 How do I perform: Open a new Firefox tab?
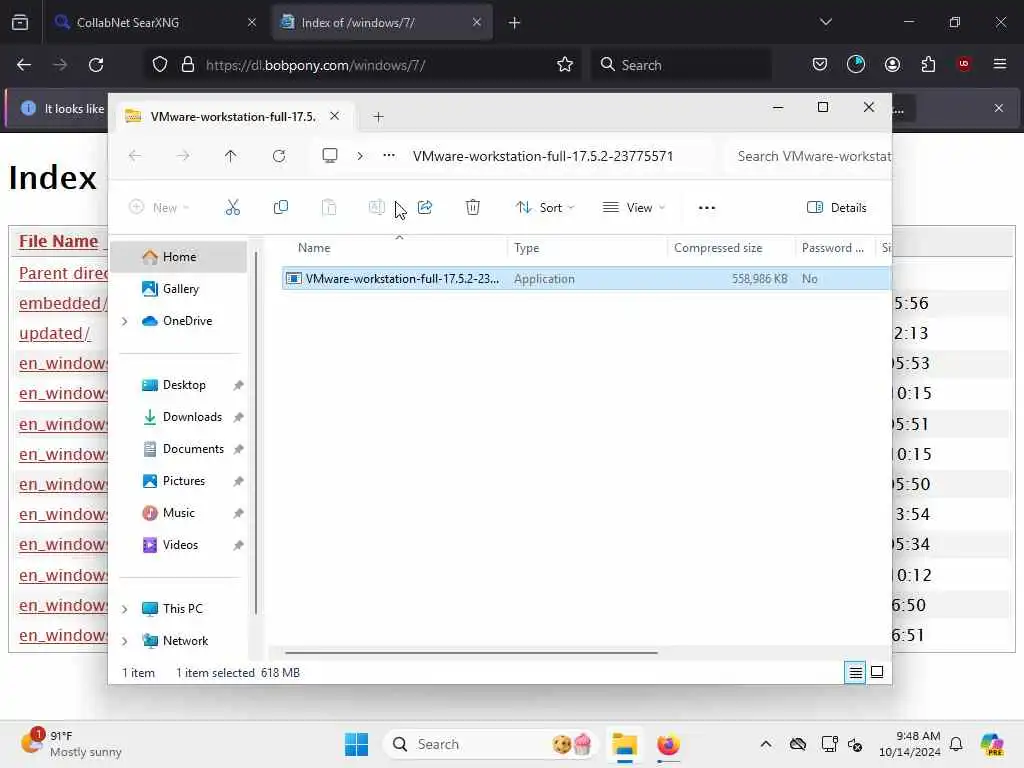(x=514, y=23)
